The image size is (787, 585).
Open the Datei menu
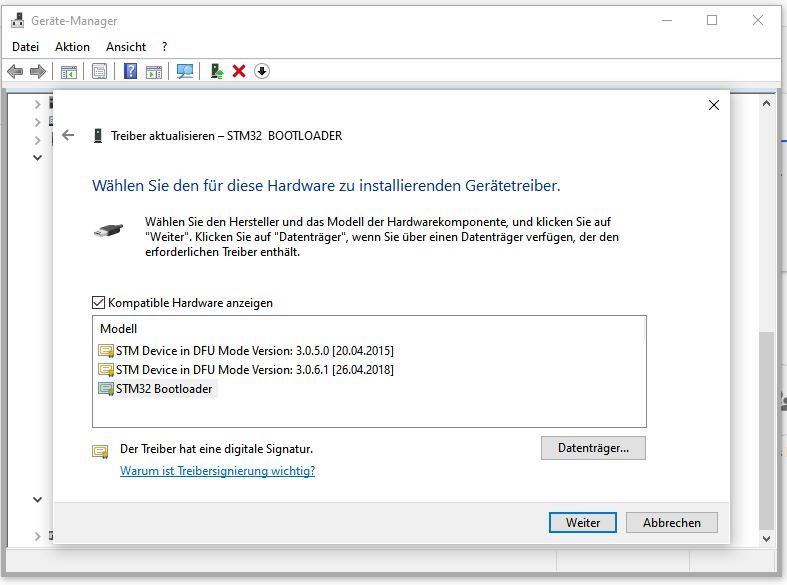pos(26,47)
